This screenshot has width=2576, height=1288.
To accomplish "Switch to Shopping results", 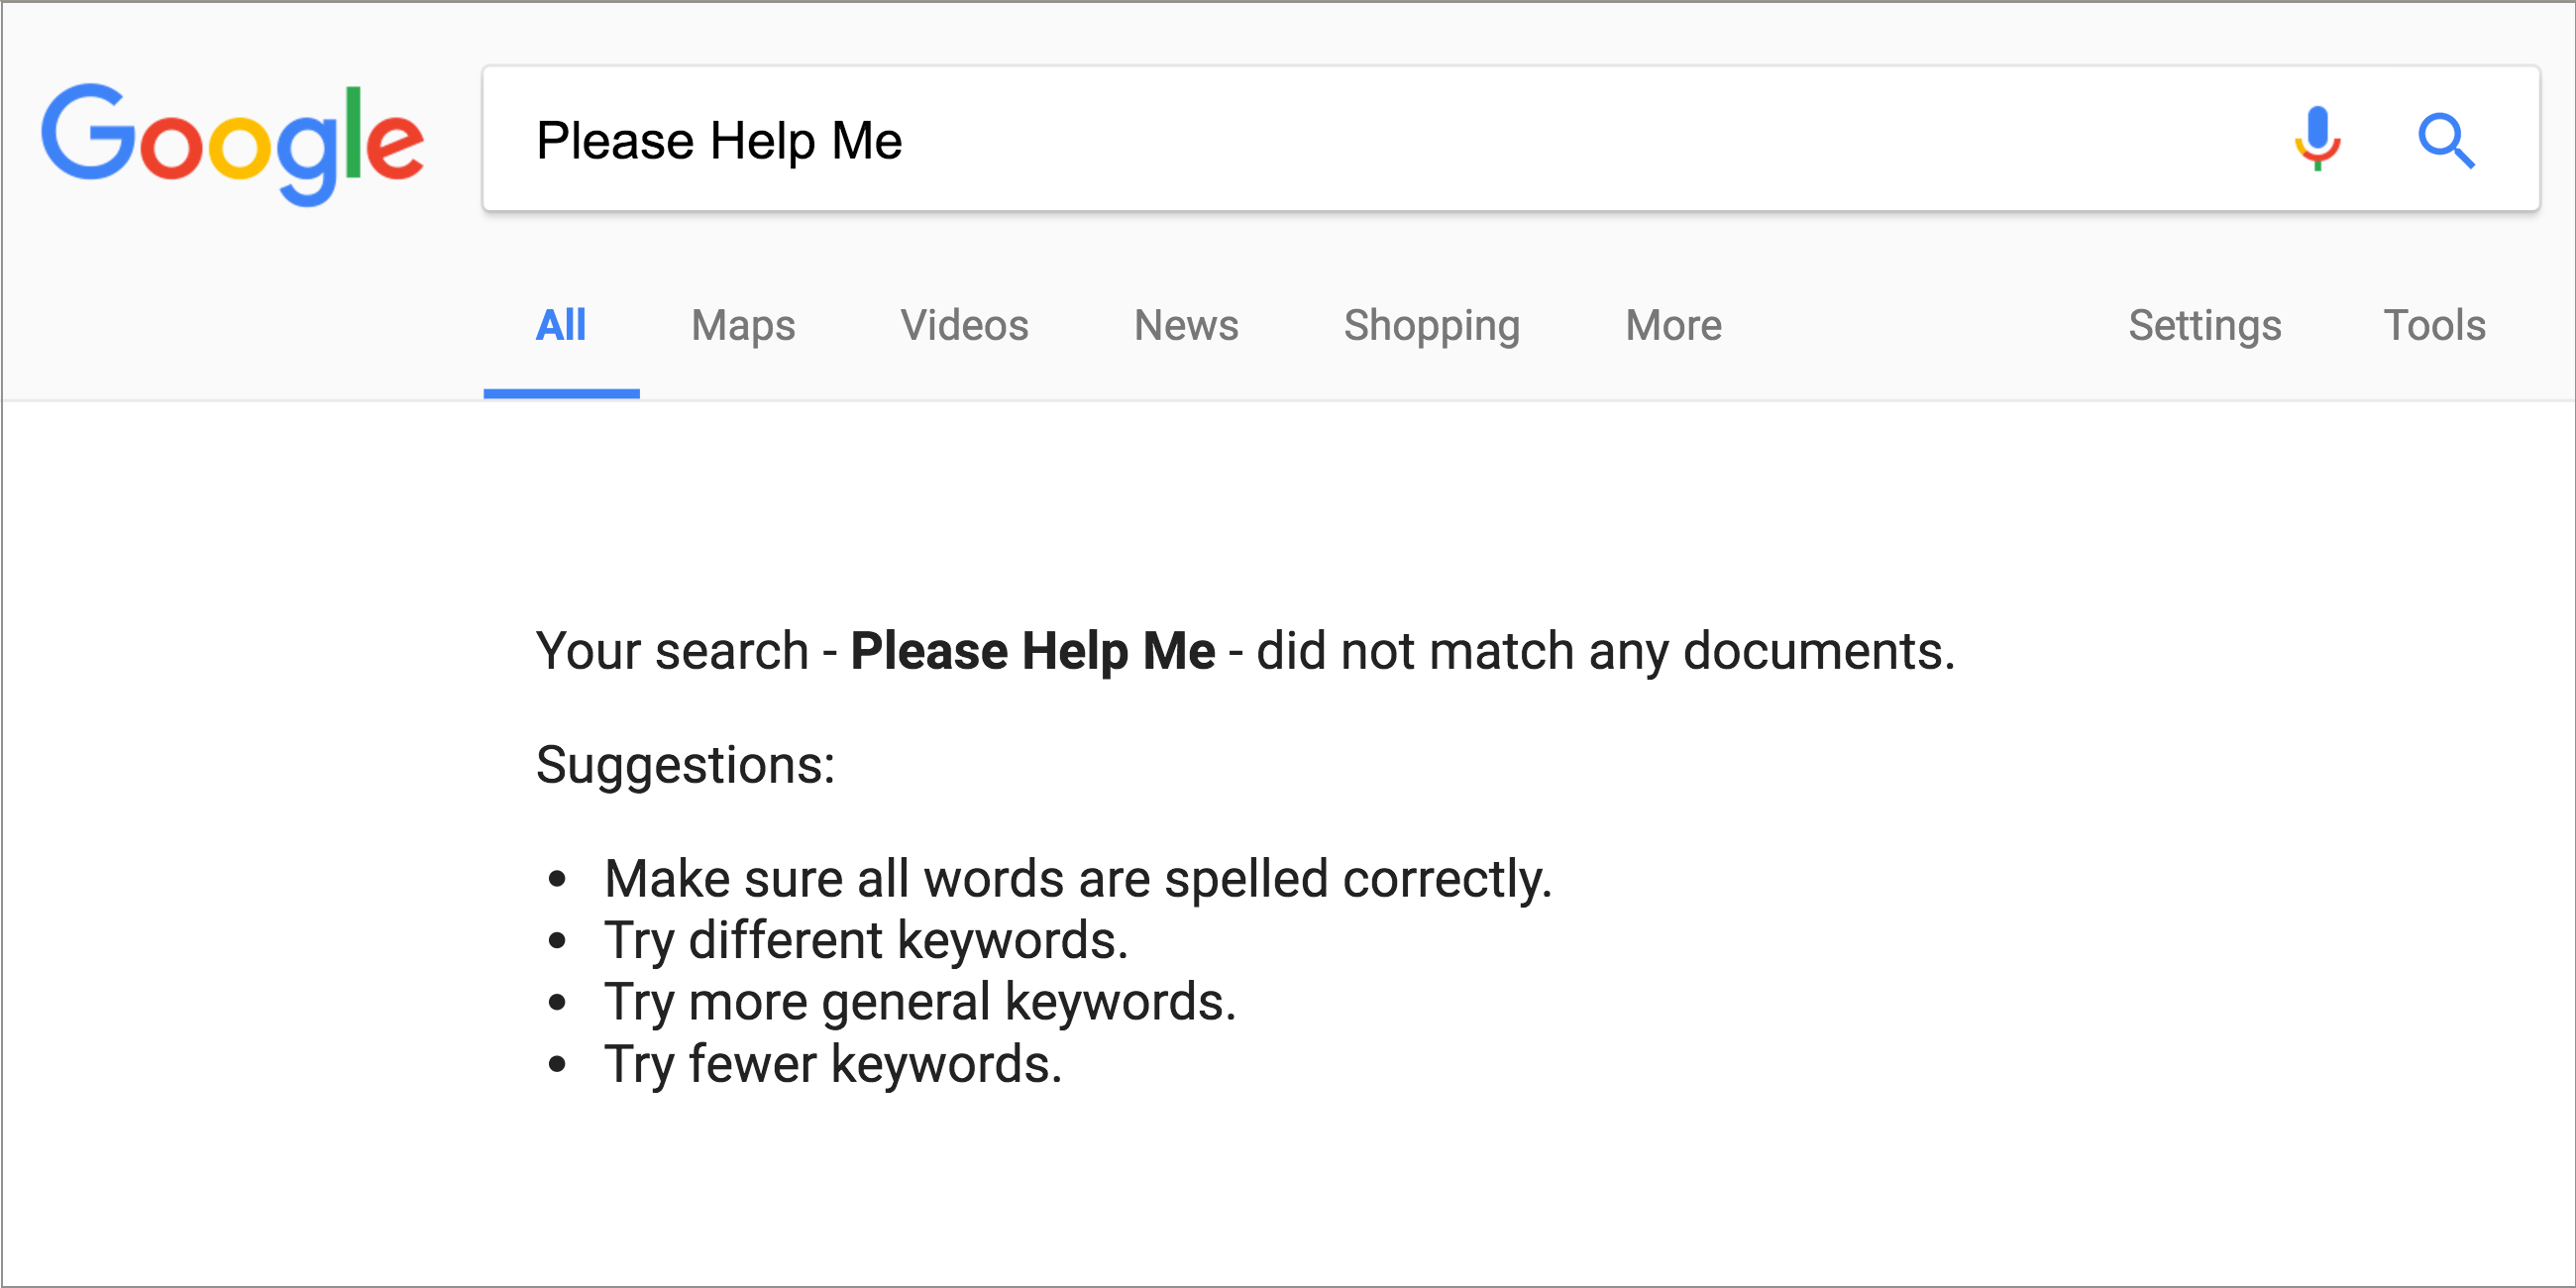I will [x=1431, y=325].
